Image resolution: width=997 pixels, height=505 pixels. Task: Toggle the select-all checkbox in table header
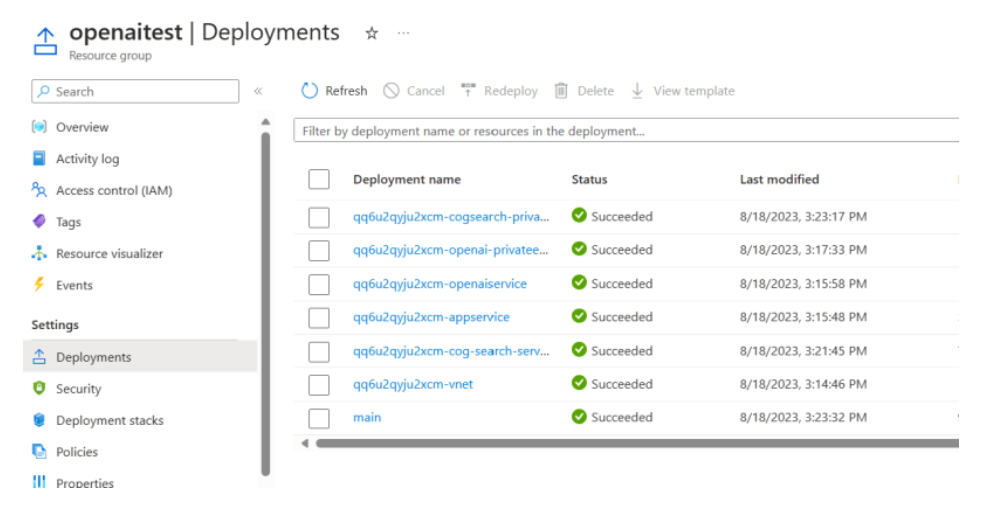tap(319, 179)
